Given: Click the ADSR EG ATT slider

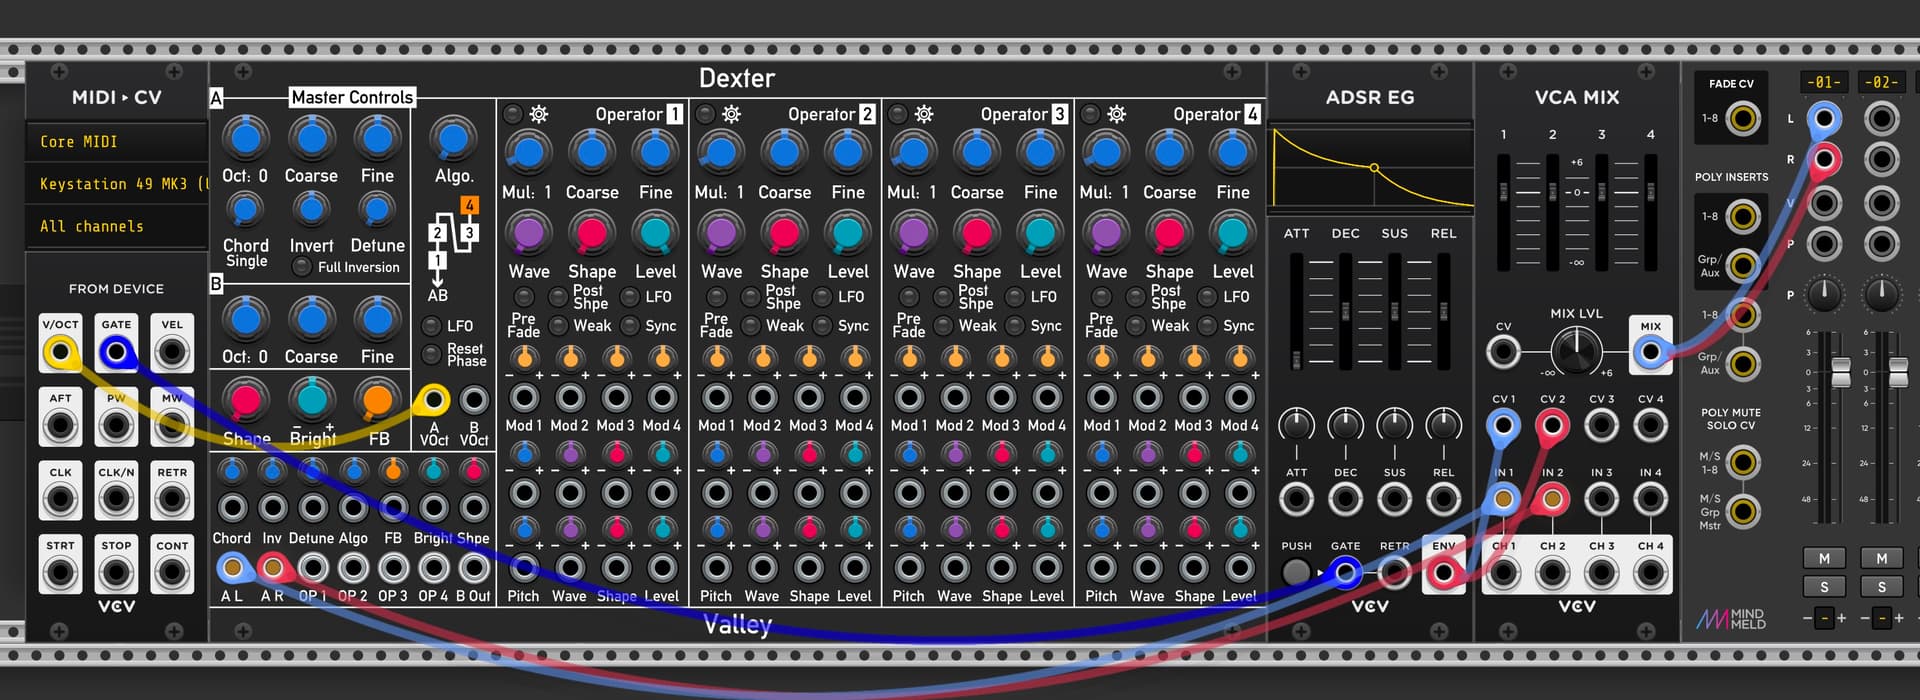Looking at the screenshot, I should pos(1297,312).
